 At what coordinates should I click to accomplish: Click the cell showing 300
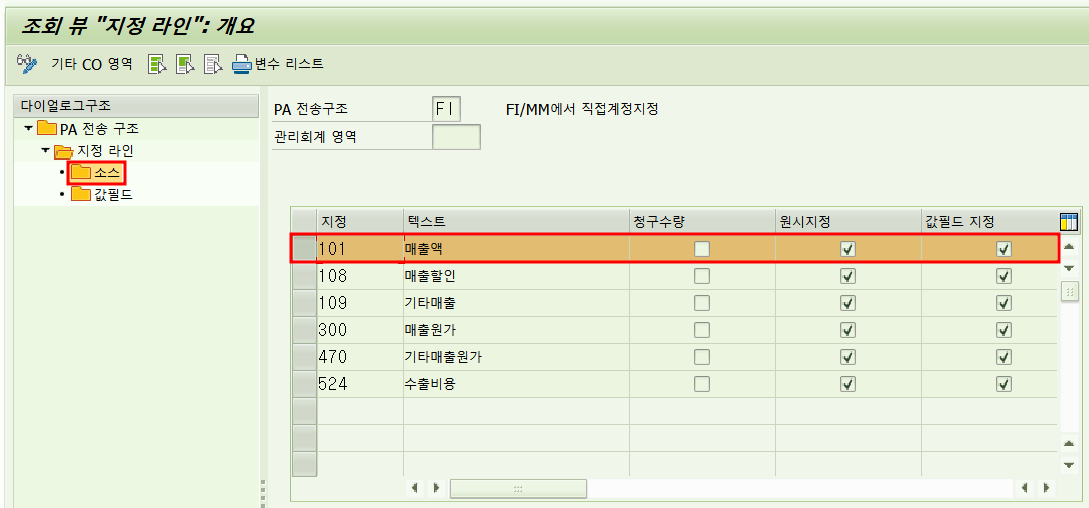point(360,329)
